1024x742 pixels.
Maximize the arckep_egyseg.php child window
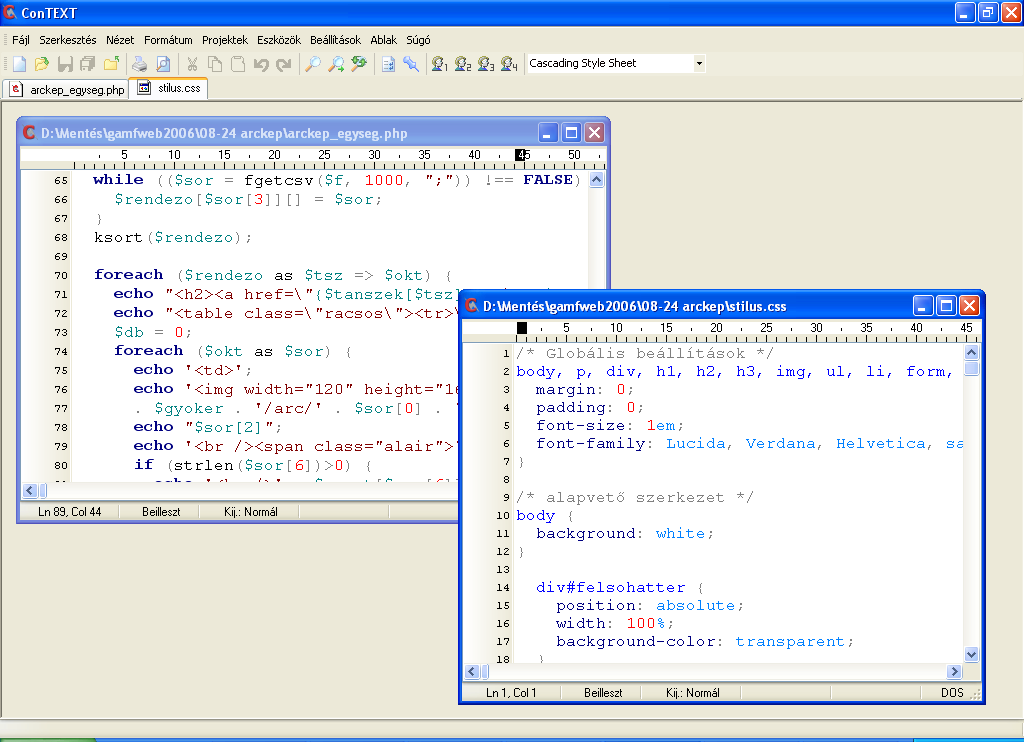[x=571, y=133]
